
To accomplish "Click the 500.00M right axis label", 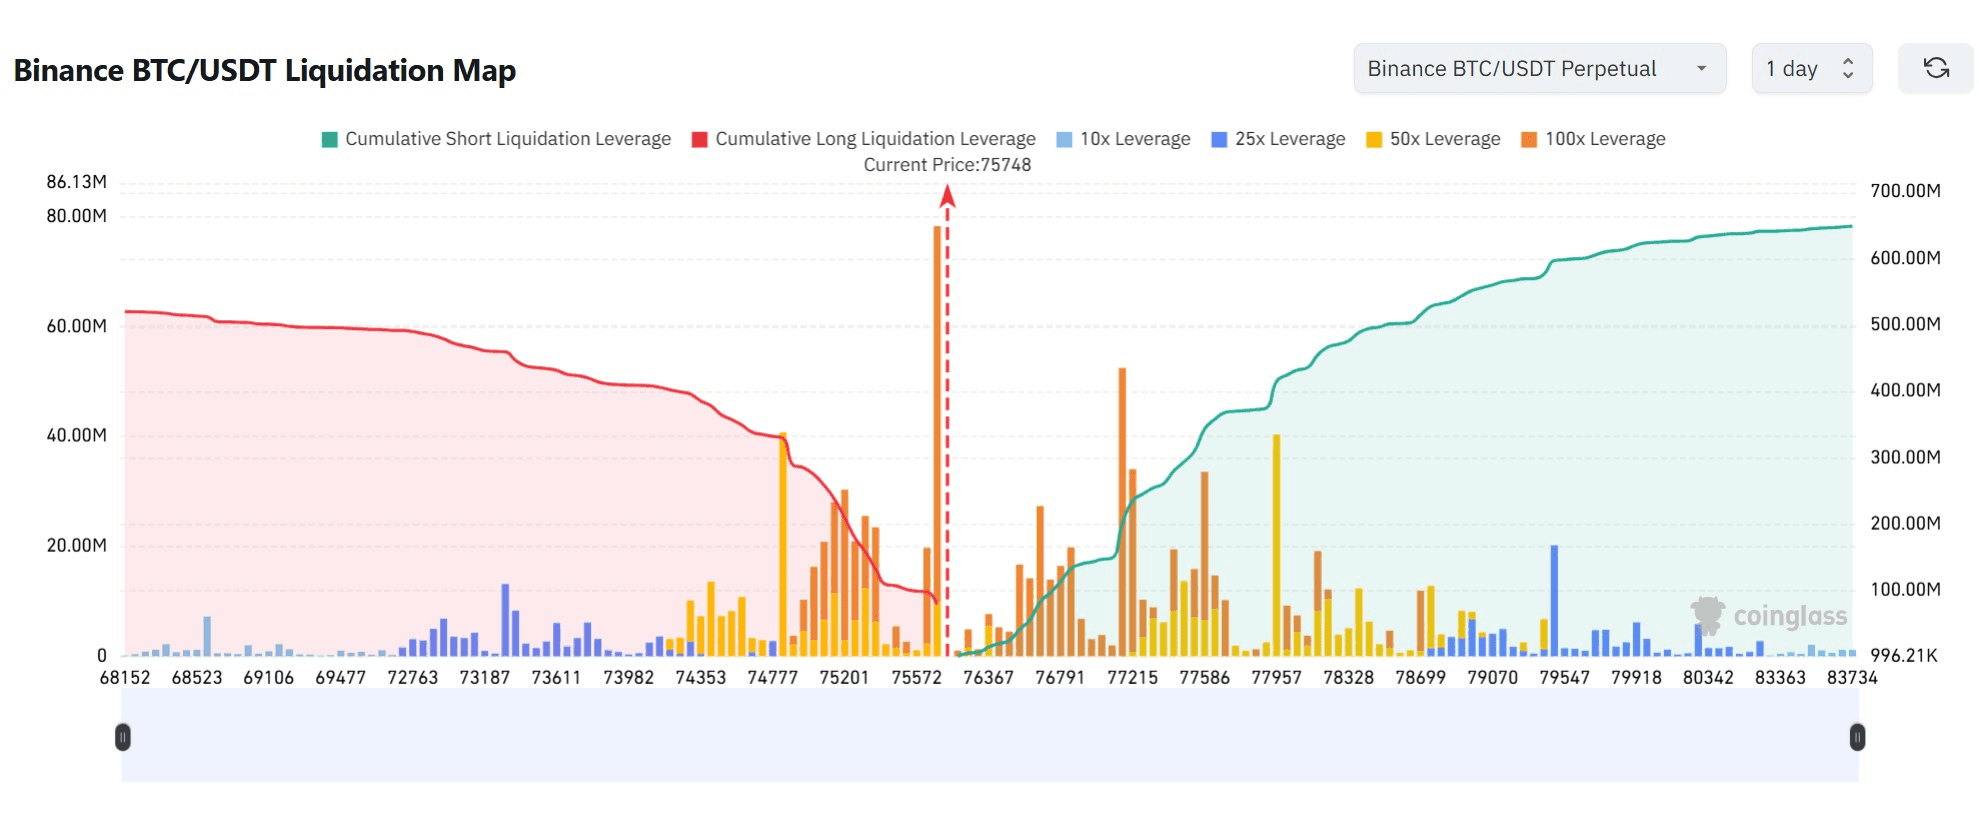I will click(1905, 324).
